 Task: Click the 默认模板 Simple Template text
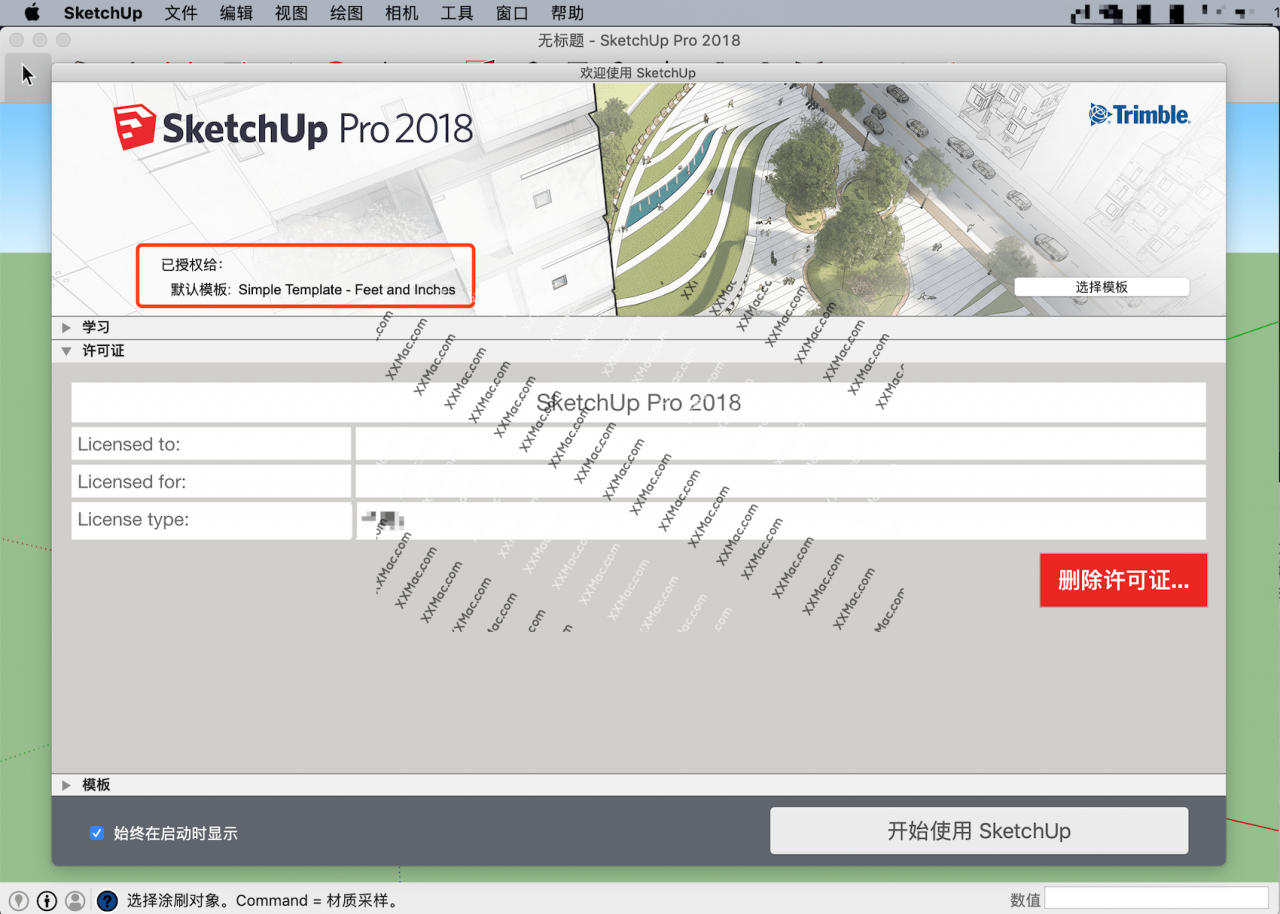313,290
